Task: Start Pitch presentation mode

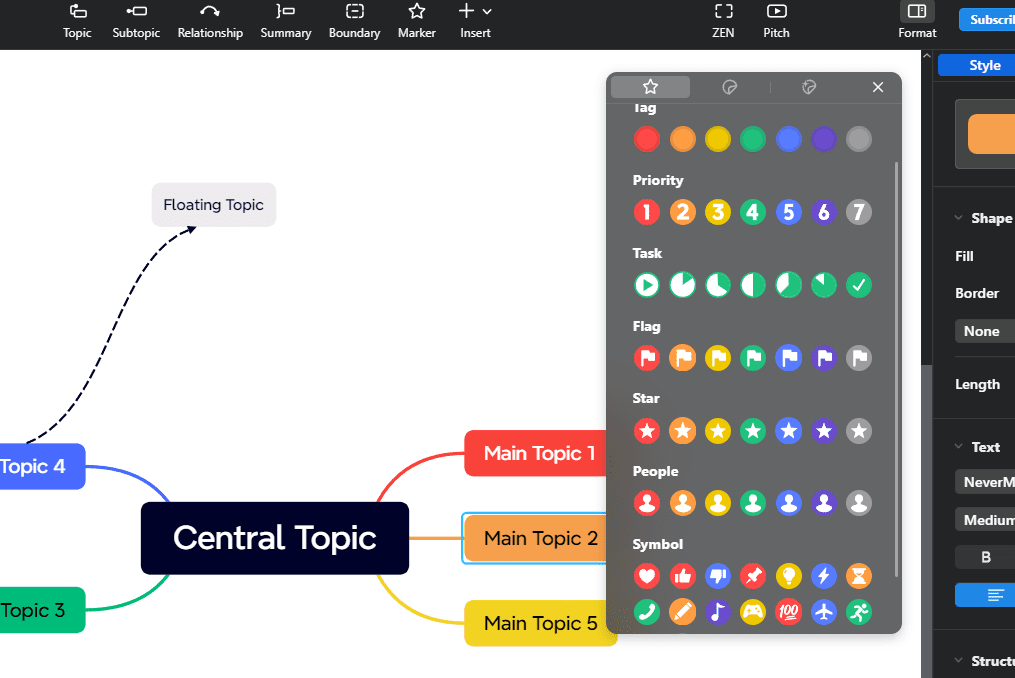Action: (776, 21)
